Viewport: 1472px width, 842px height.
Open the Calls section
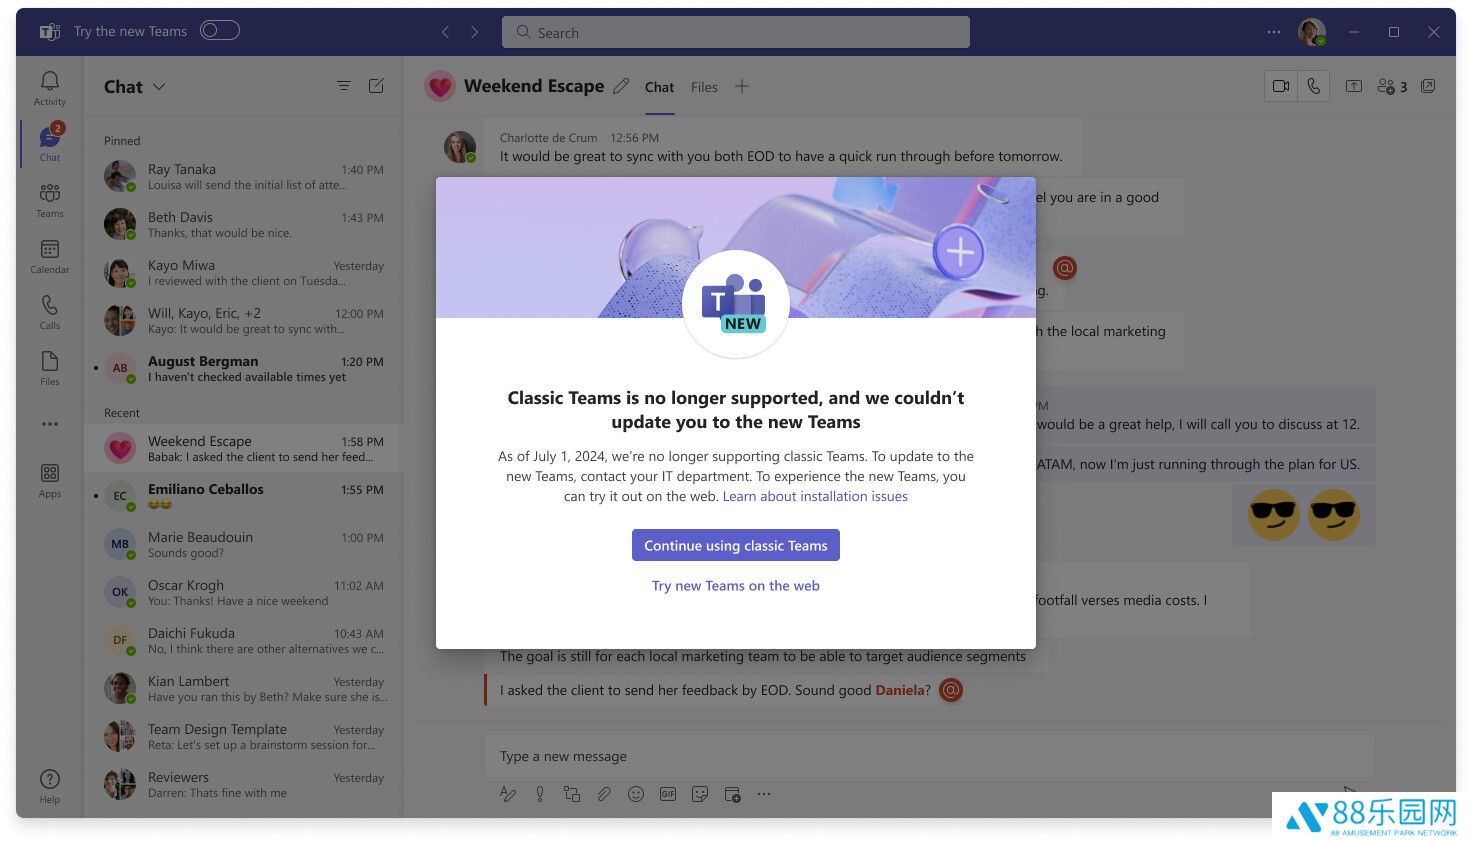coord(49,312)
